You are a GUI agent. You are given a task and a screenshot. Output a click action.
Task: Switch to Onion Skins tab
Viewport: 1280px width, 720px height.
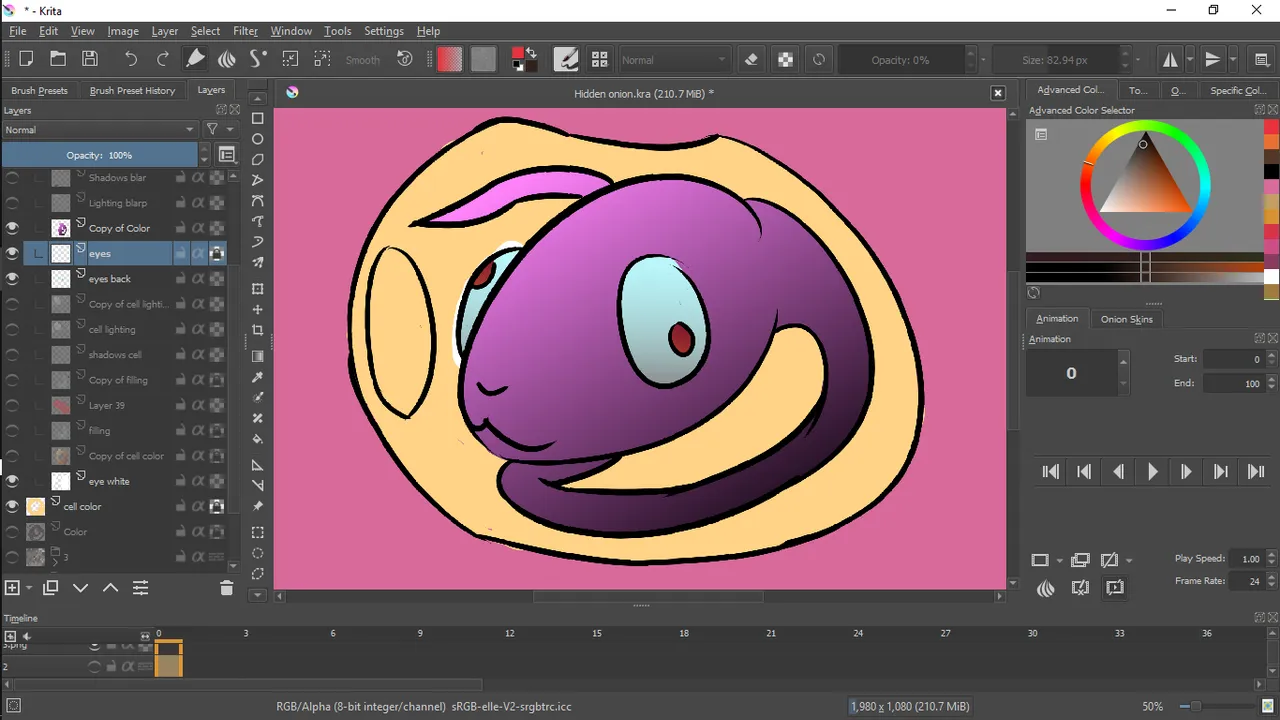1127,319
